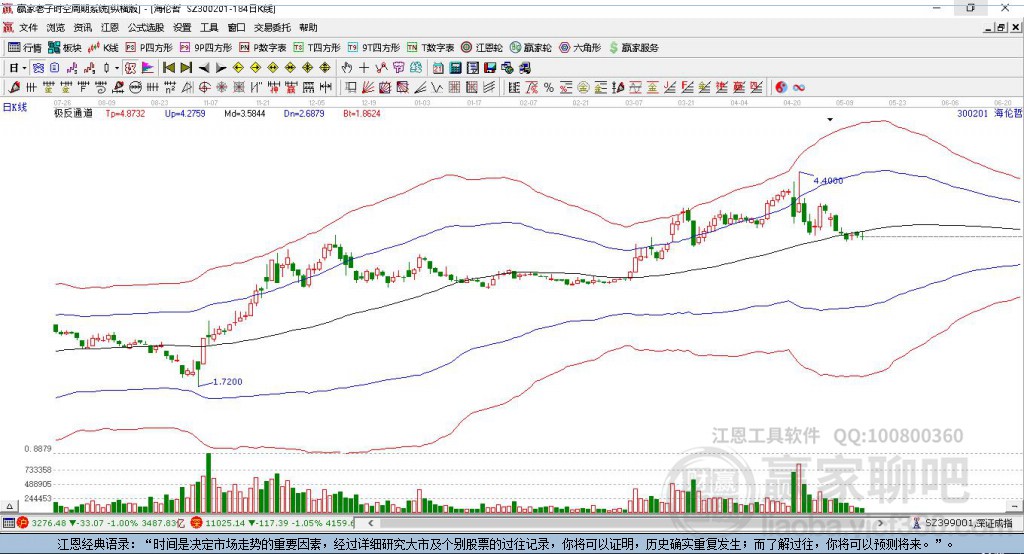Select the rectangle frame drawing tool
Screen dimensions: 1024x554
point(351,88)
